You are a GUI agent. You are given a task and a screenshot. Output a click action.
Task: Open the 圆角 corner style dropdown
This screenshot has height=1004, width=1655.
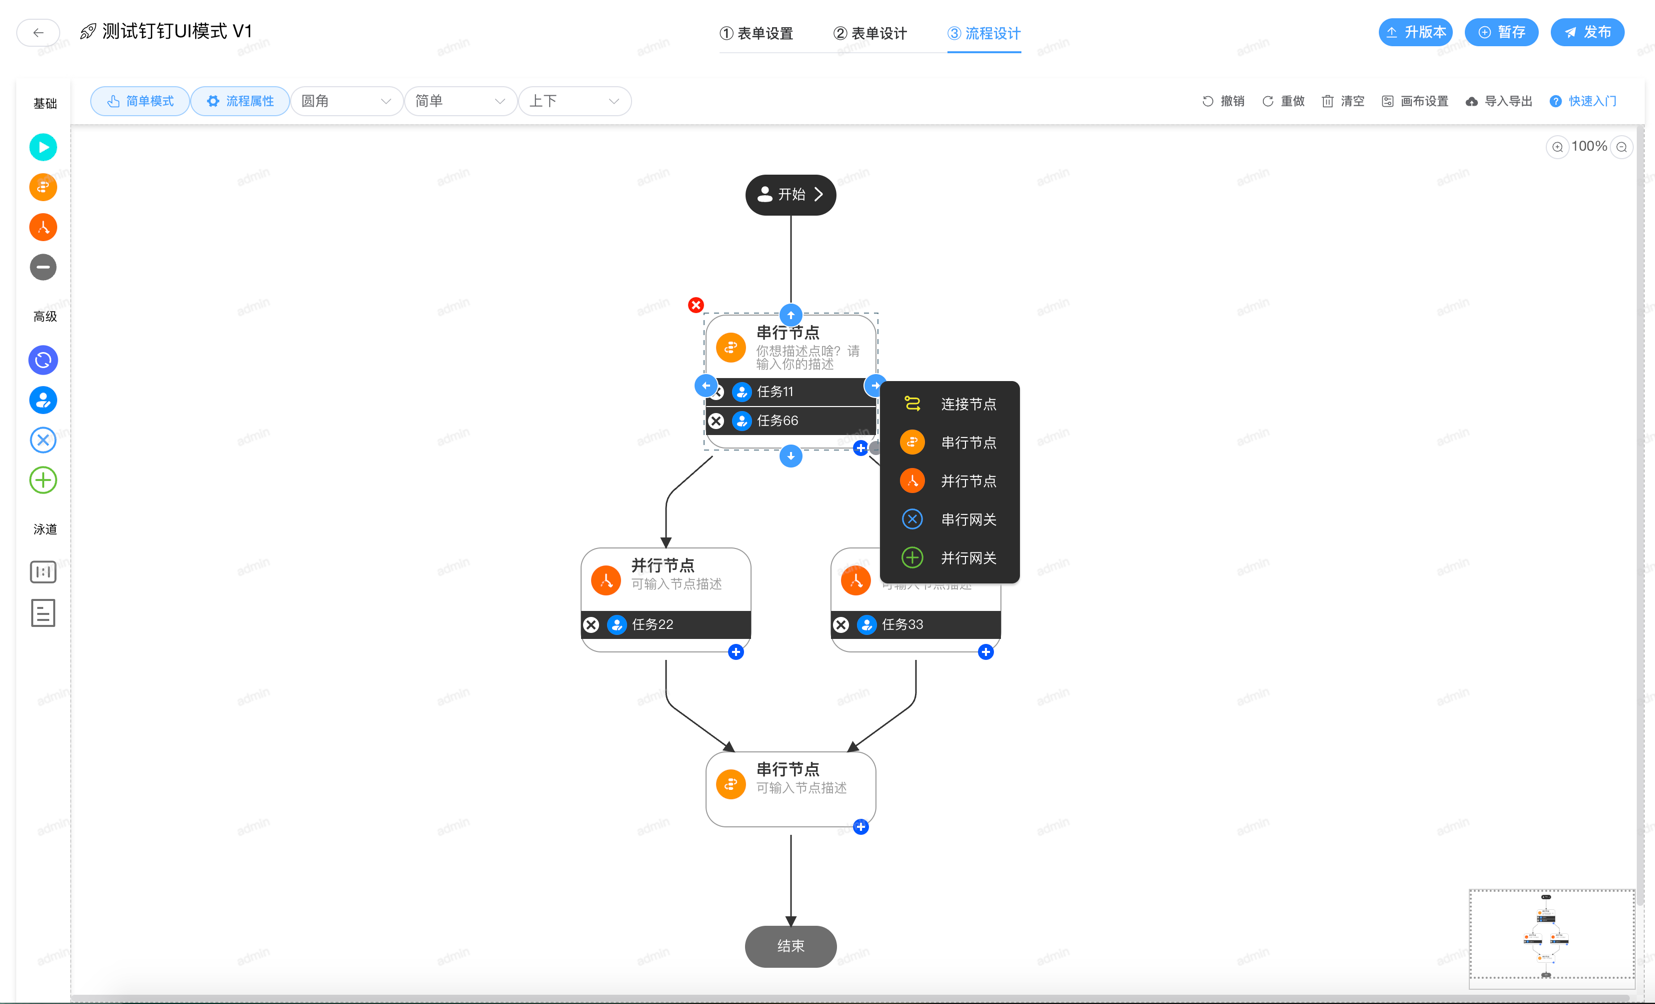pyautogui.click(x=346, y=101)
